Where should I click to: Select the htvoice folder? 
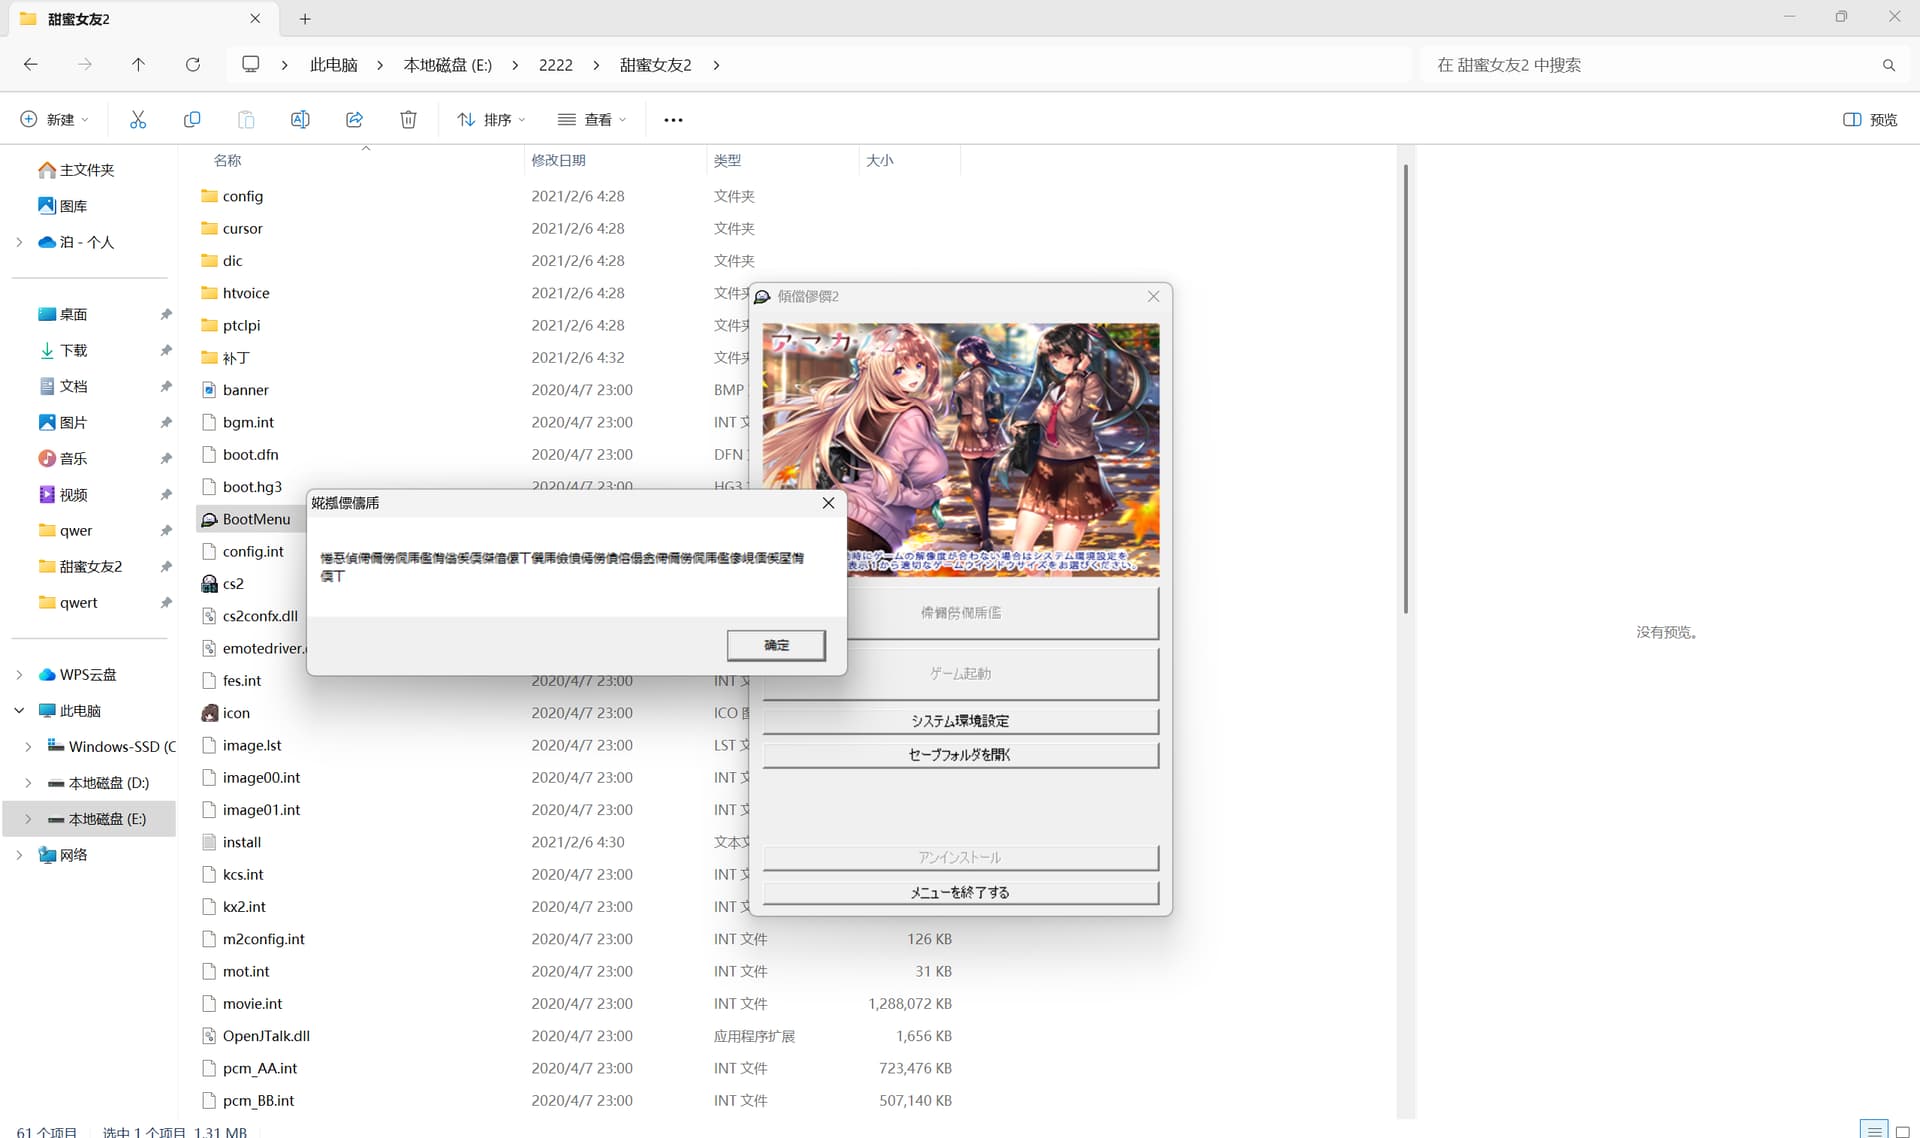236,293
